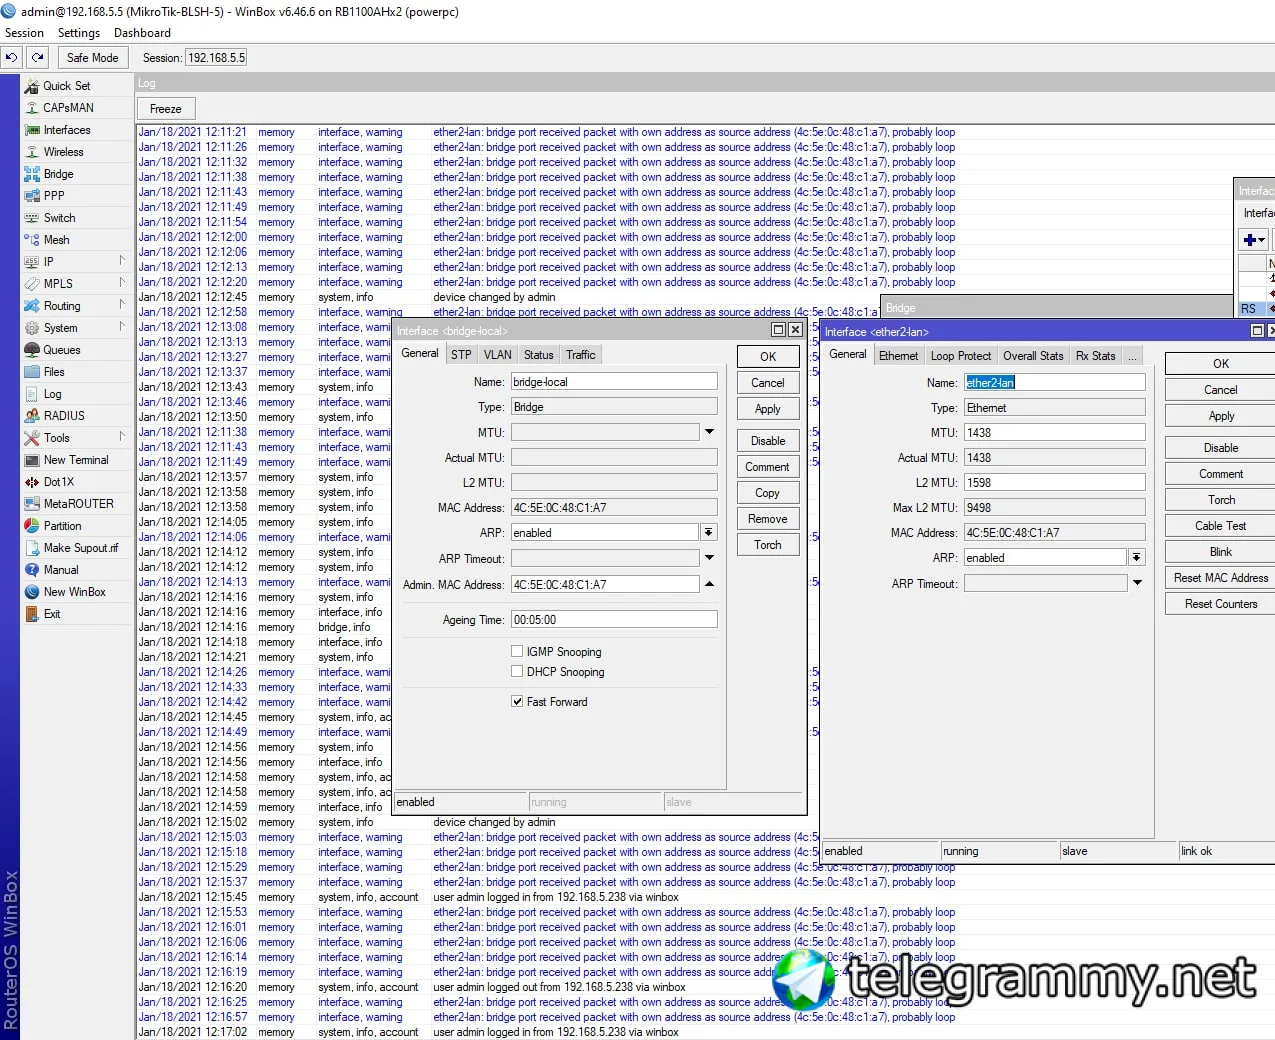Click OK in bridge-local dialog

768,357
